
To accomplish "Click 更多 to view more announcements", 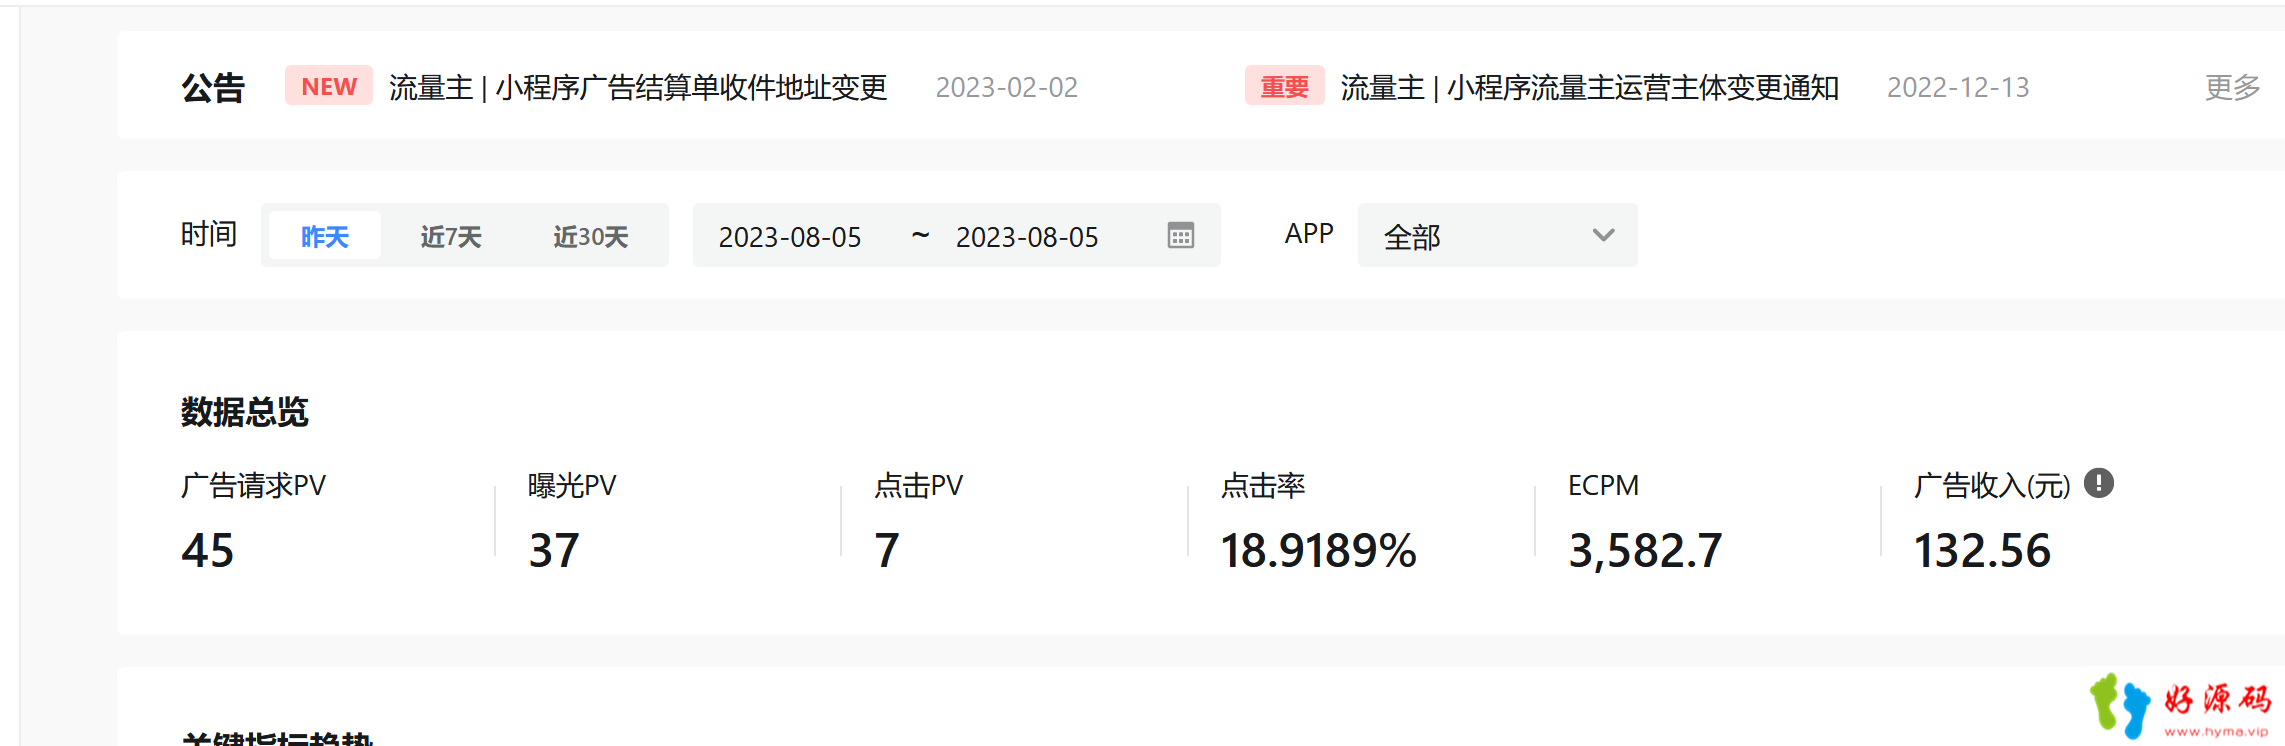I will point(2232,87).
